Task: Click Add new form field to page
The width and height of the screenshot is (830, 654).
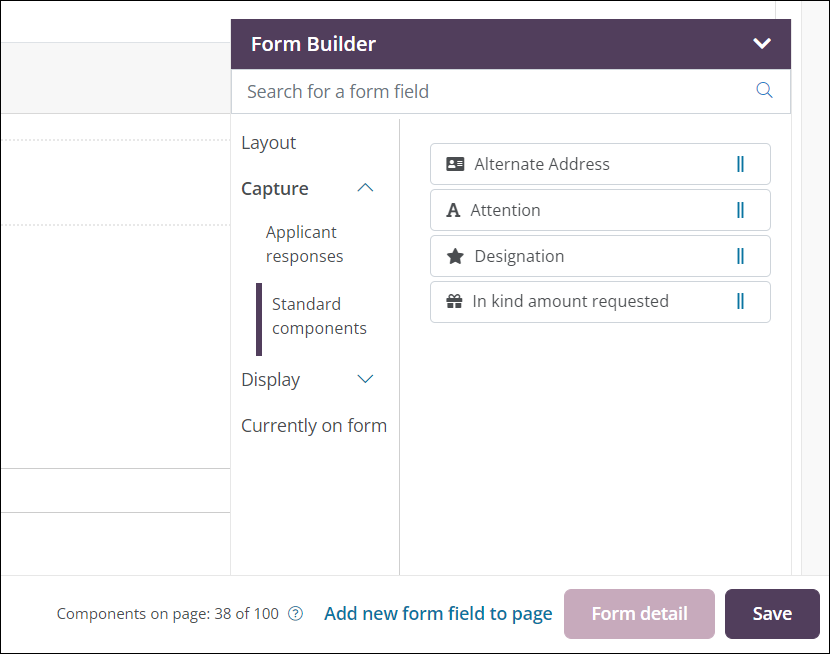Action: [438, 614]
